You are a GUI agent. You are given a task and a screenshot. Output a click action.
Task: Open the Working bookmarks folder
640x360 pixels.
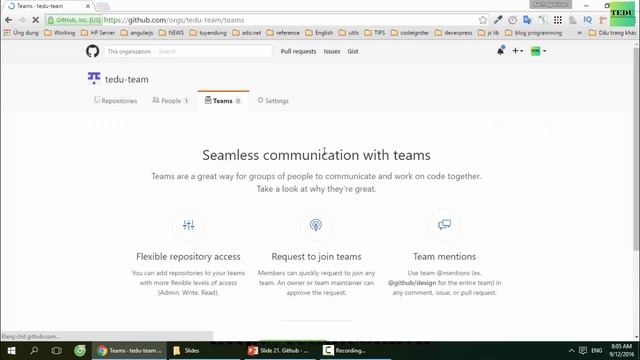tap(60, 33)
